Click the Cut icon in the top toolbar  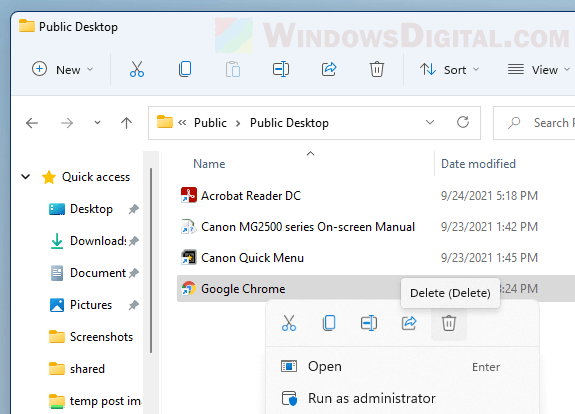point(137,69)
